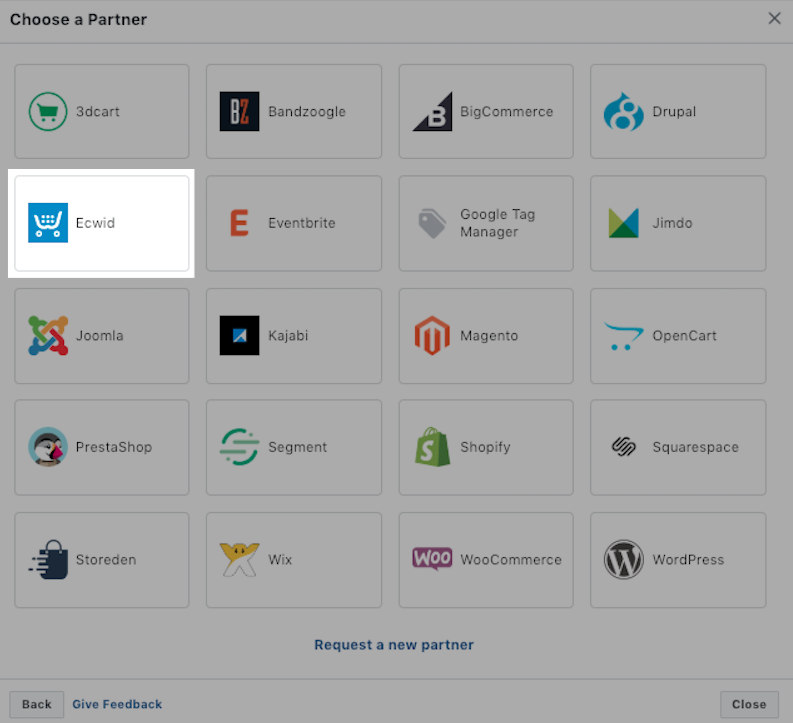Select the Ecwid shopping cart icon
This screenshot has width=793, height=723.
(x=48, y=223)
